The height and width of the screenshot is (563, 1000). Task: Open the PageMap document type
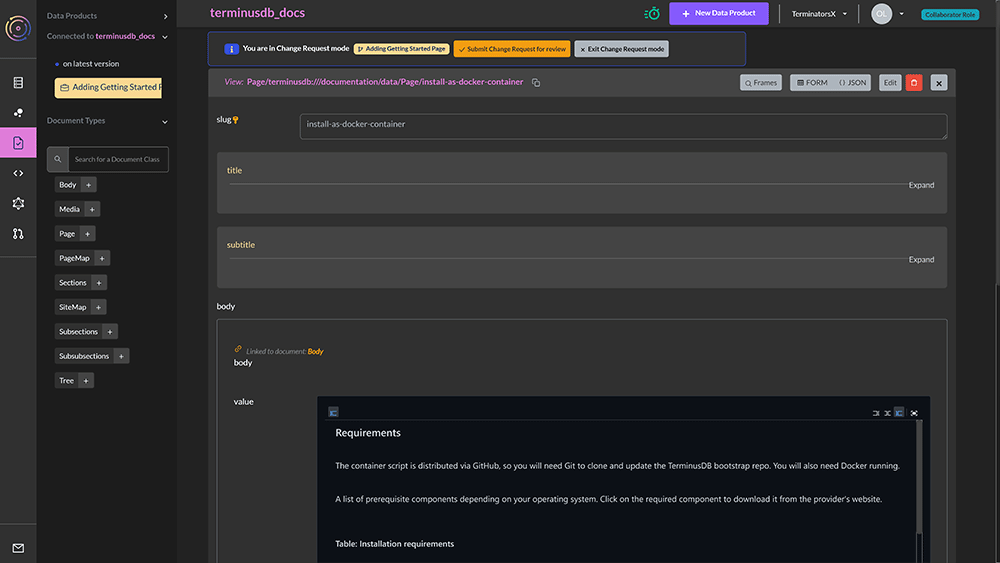coord(75,258)
